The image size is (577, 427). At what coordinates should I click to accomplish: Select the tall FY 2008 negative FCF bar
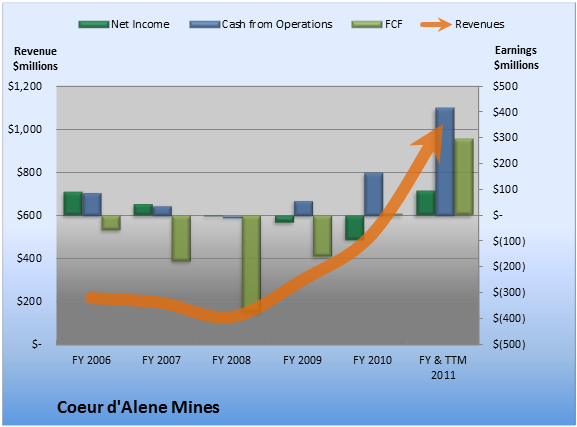pos(251,263)
